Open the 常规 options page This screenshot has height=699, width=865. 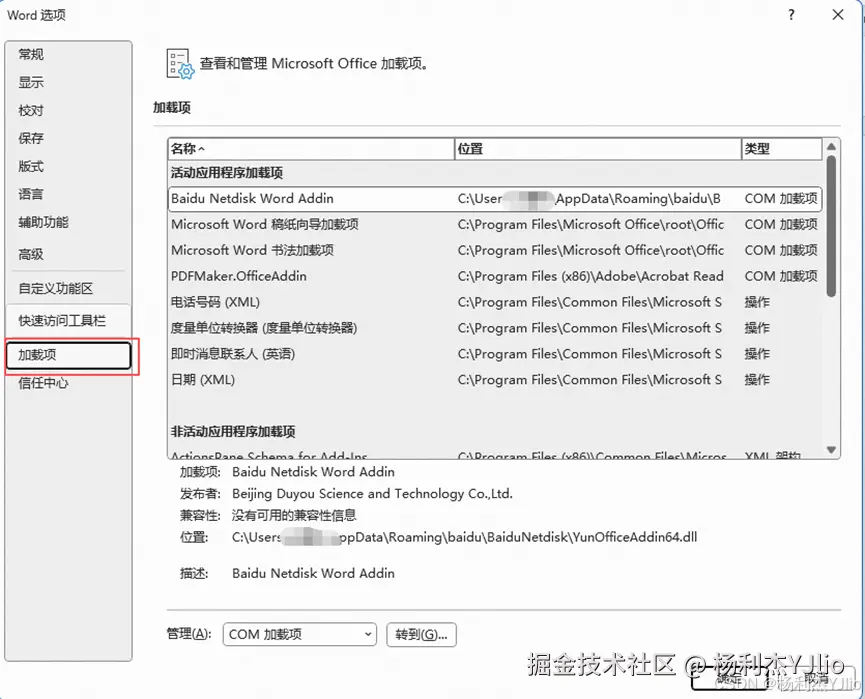click(30, 53)
